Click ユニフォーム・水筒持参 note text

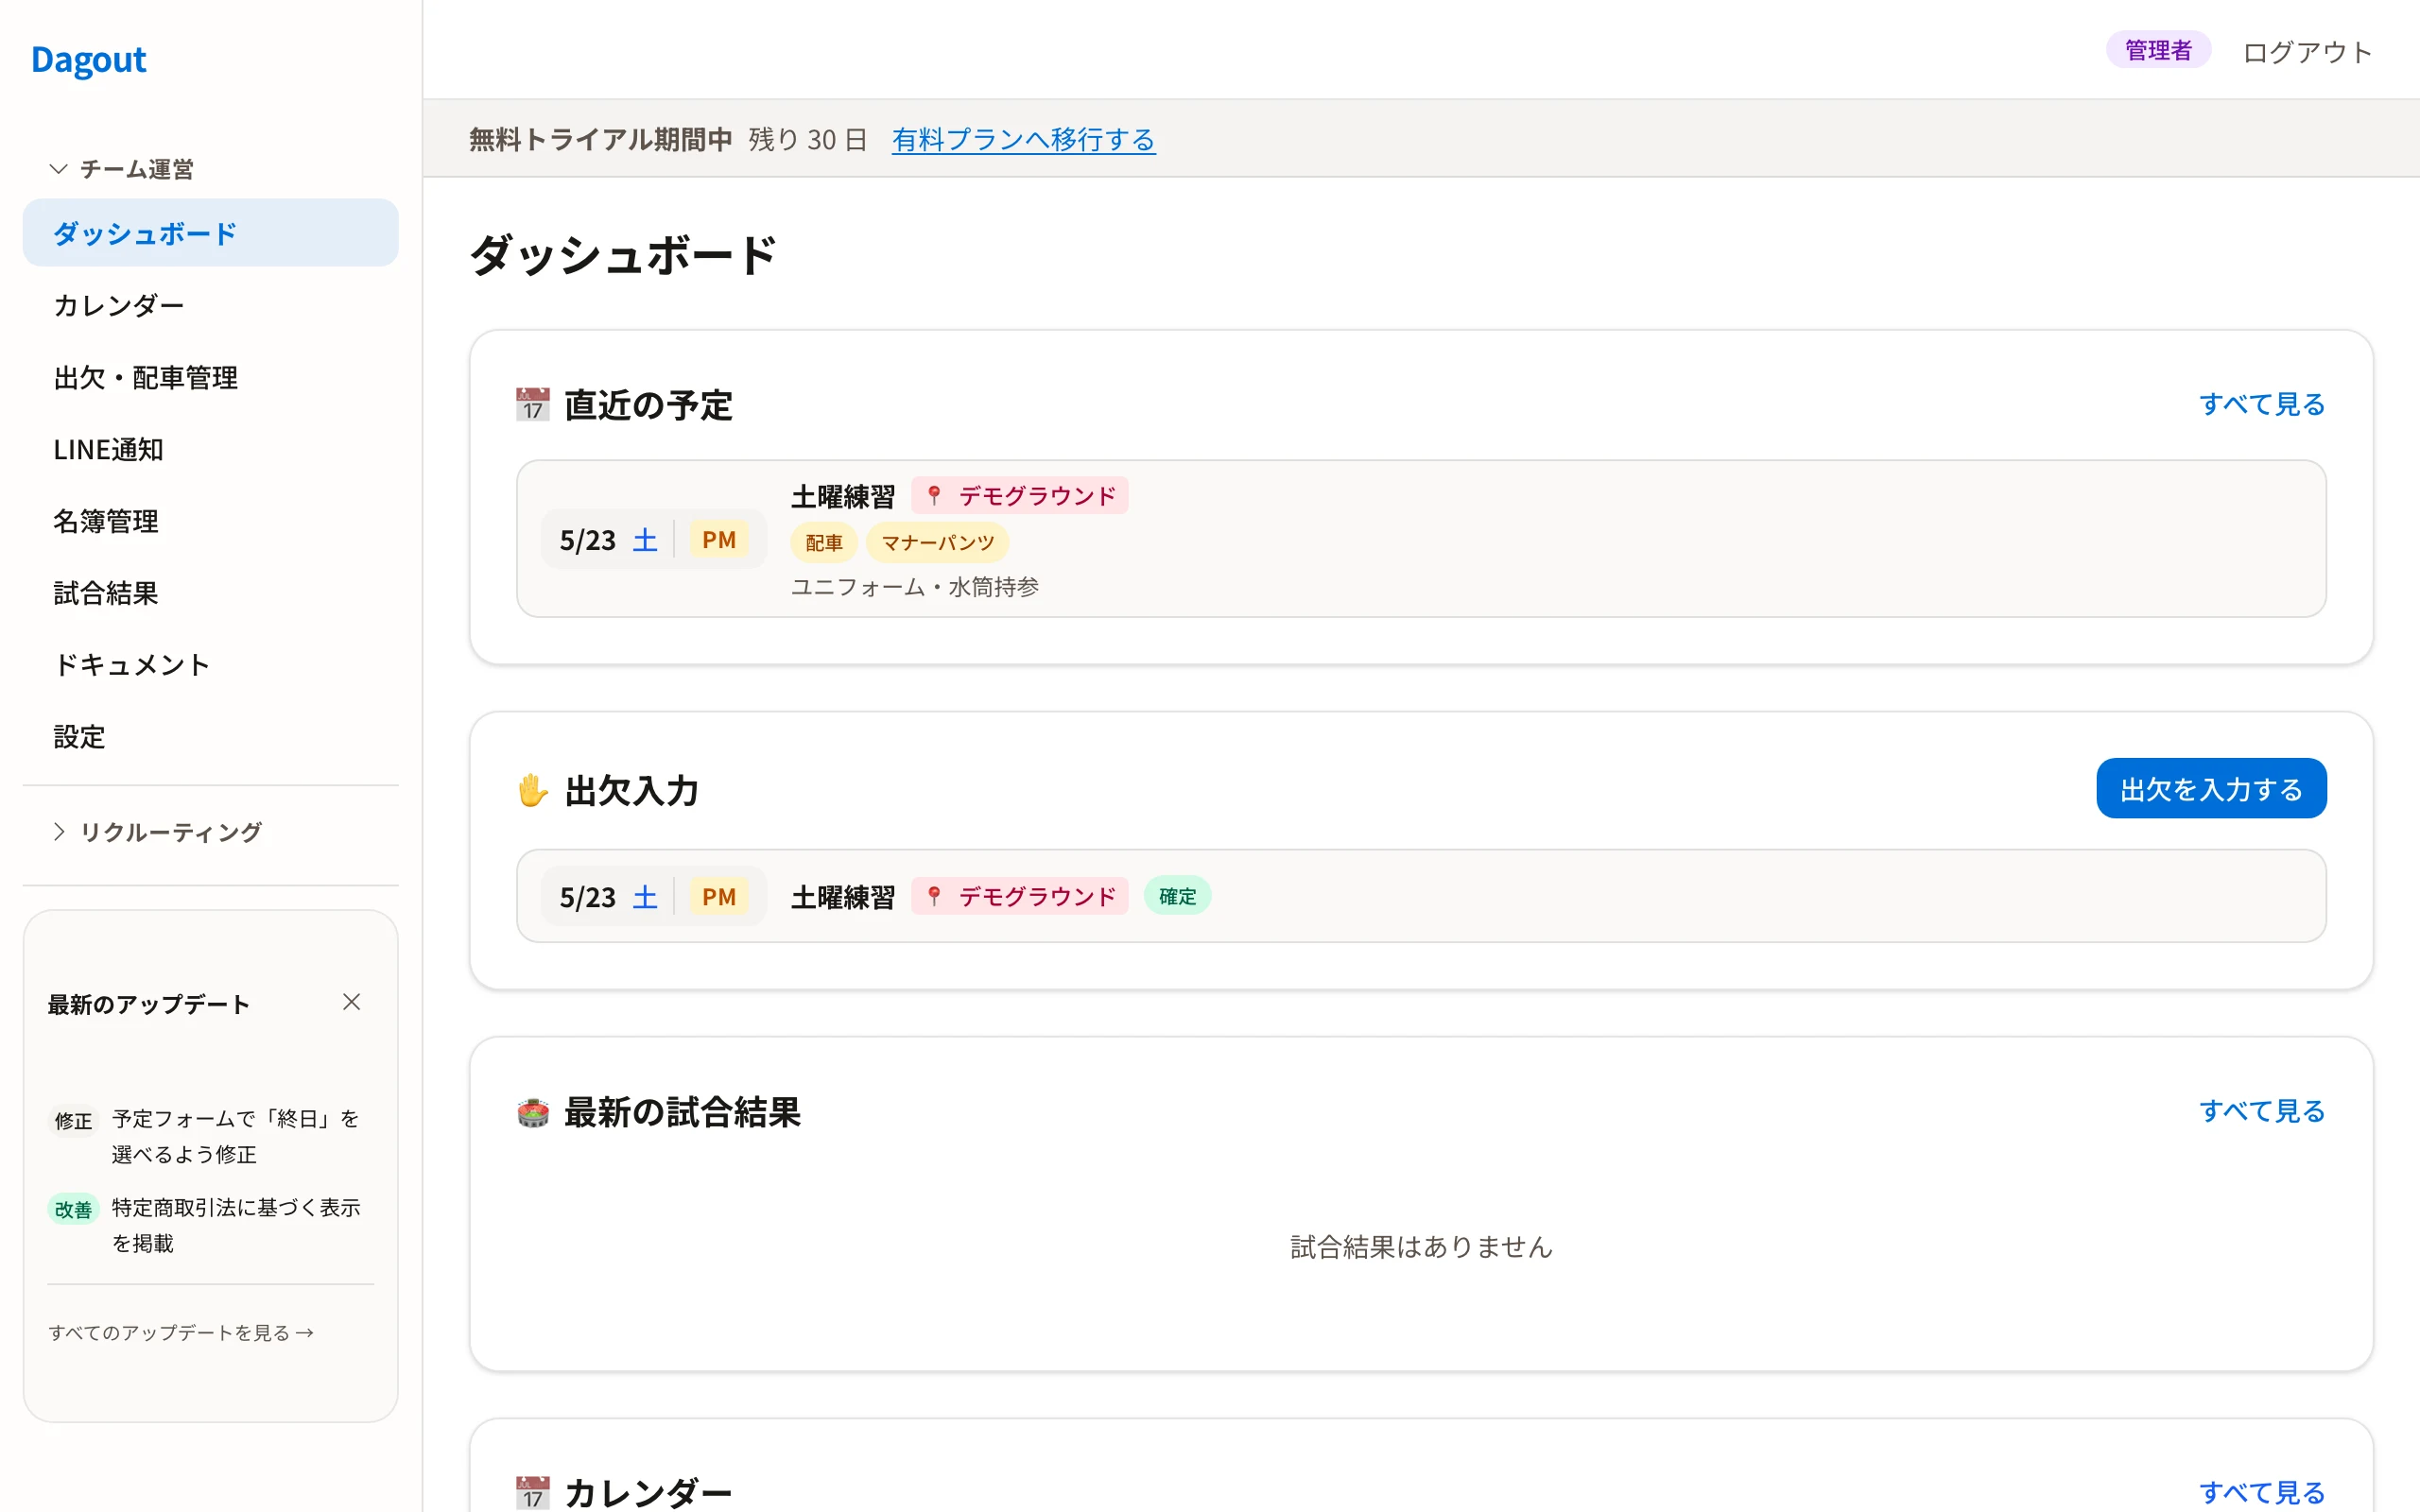(x=915, y=587)
